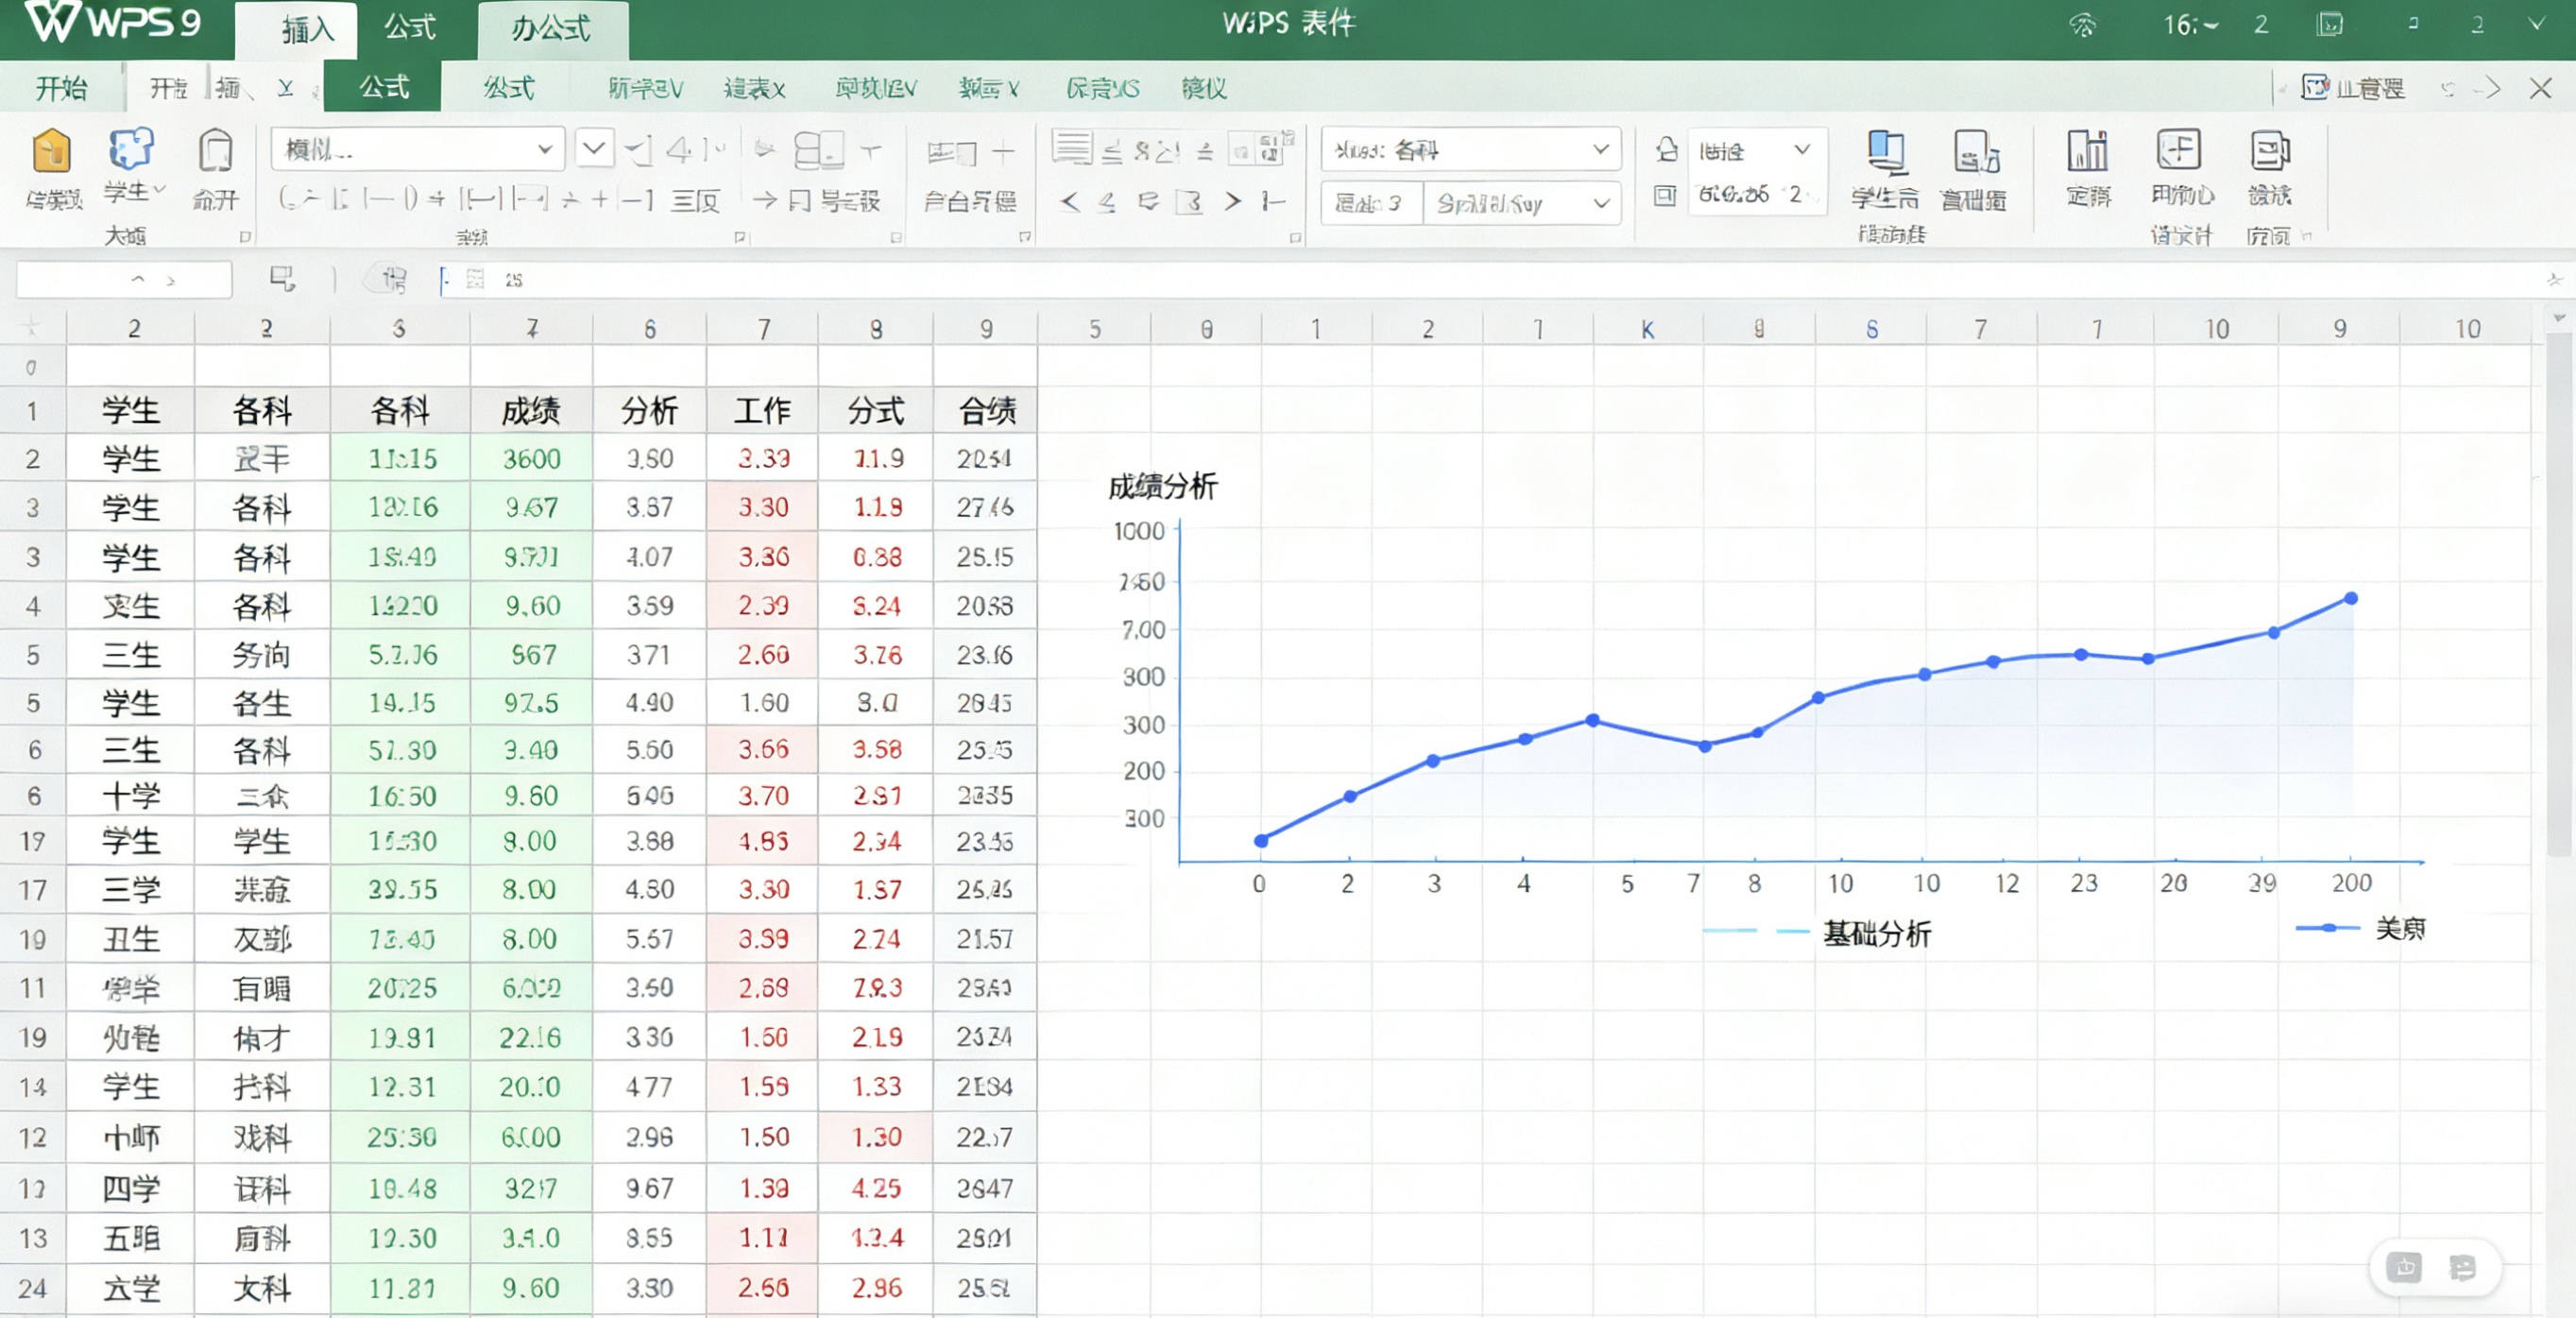This screenshot has height=1318, width=2576.
Task: Expand the sort order dropdown below the filter box
Action: pos(1600,203)
